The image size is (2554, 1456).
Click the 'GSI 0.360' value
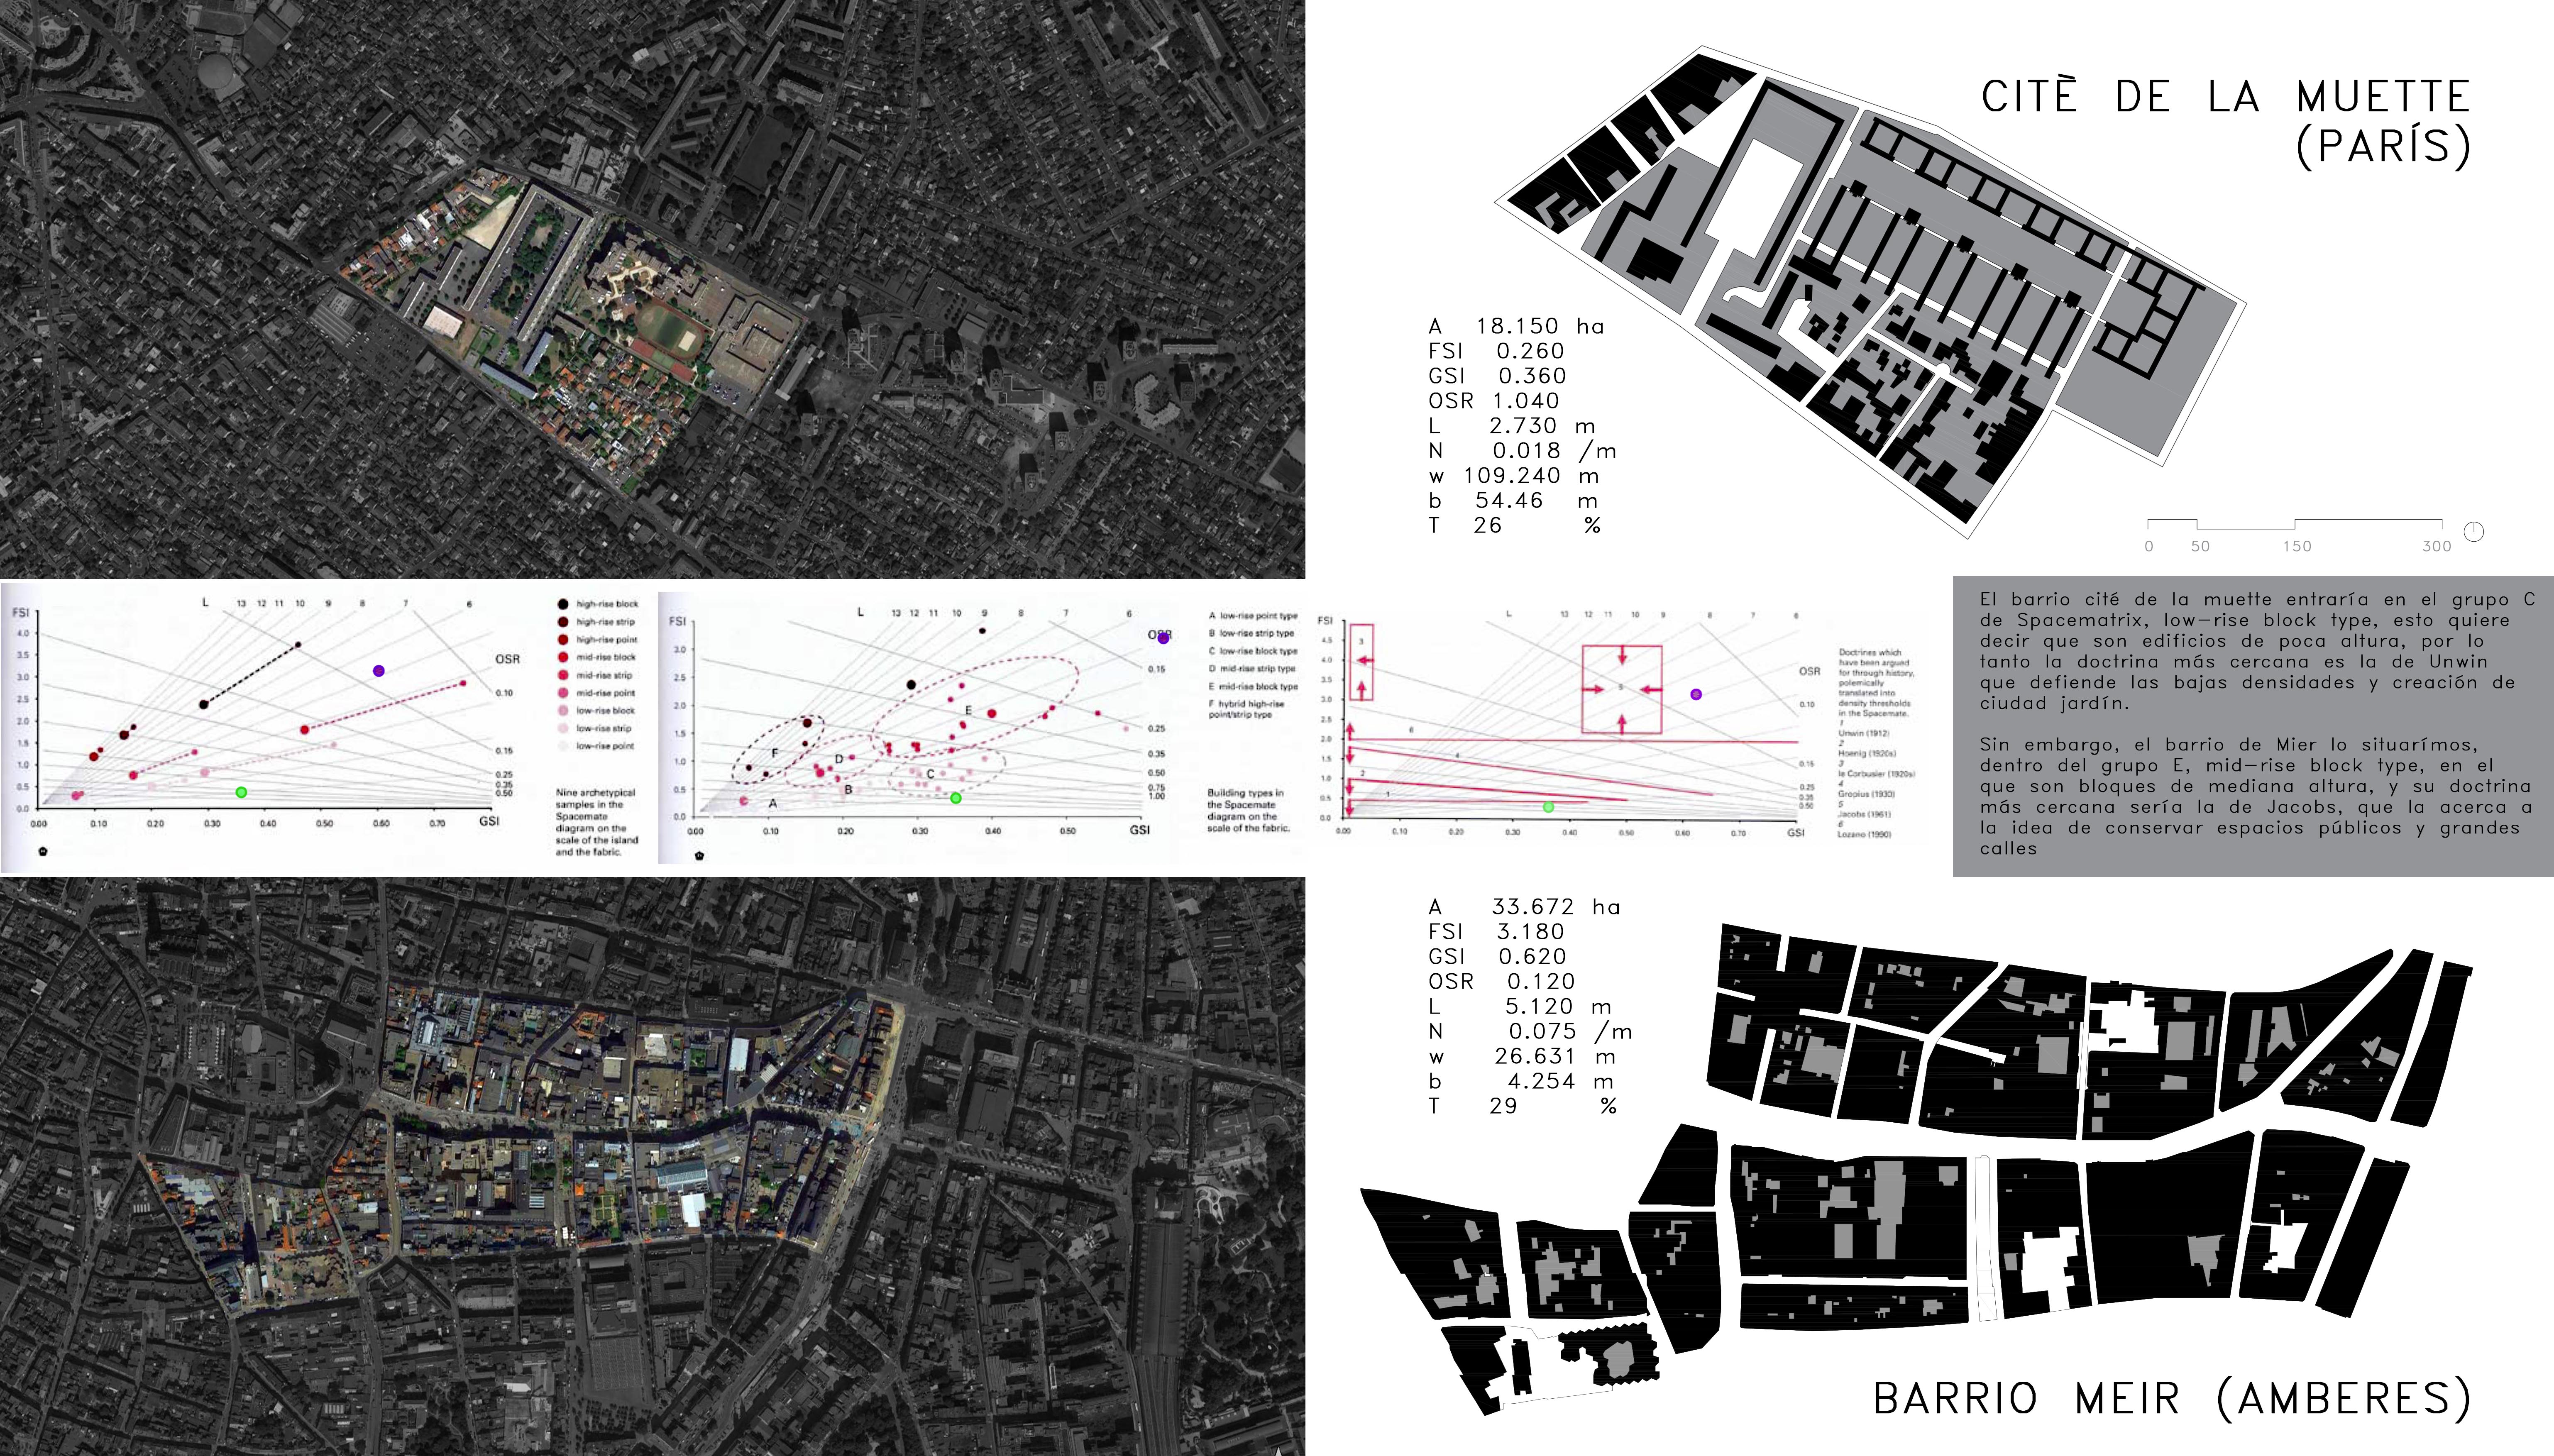[1497, 376]
